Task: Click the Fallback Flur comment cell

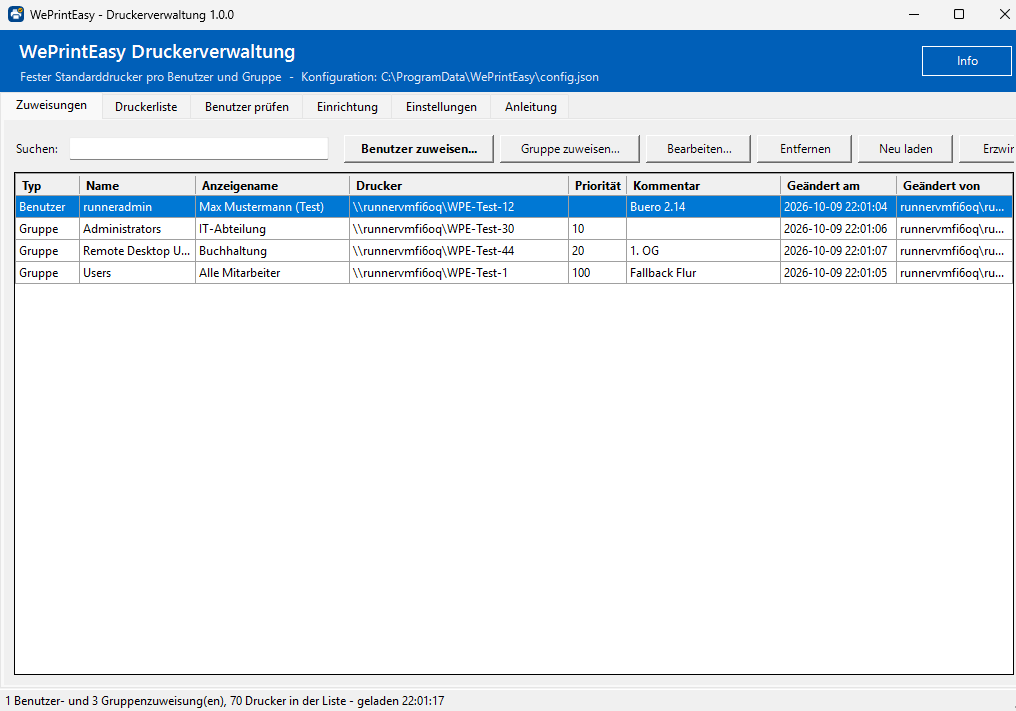Action: pyautogui.click(x=704, y=273)
